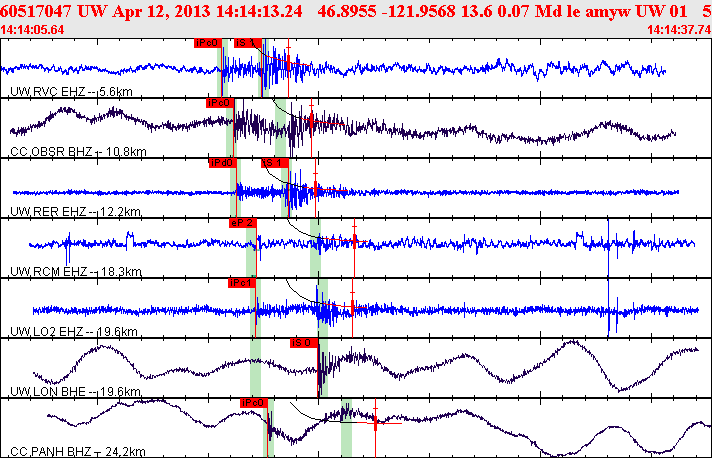Click the start time 14:14:05.64
712x458 pixels.
[32, 30]
